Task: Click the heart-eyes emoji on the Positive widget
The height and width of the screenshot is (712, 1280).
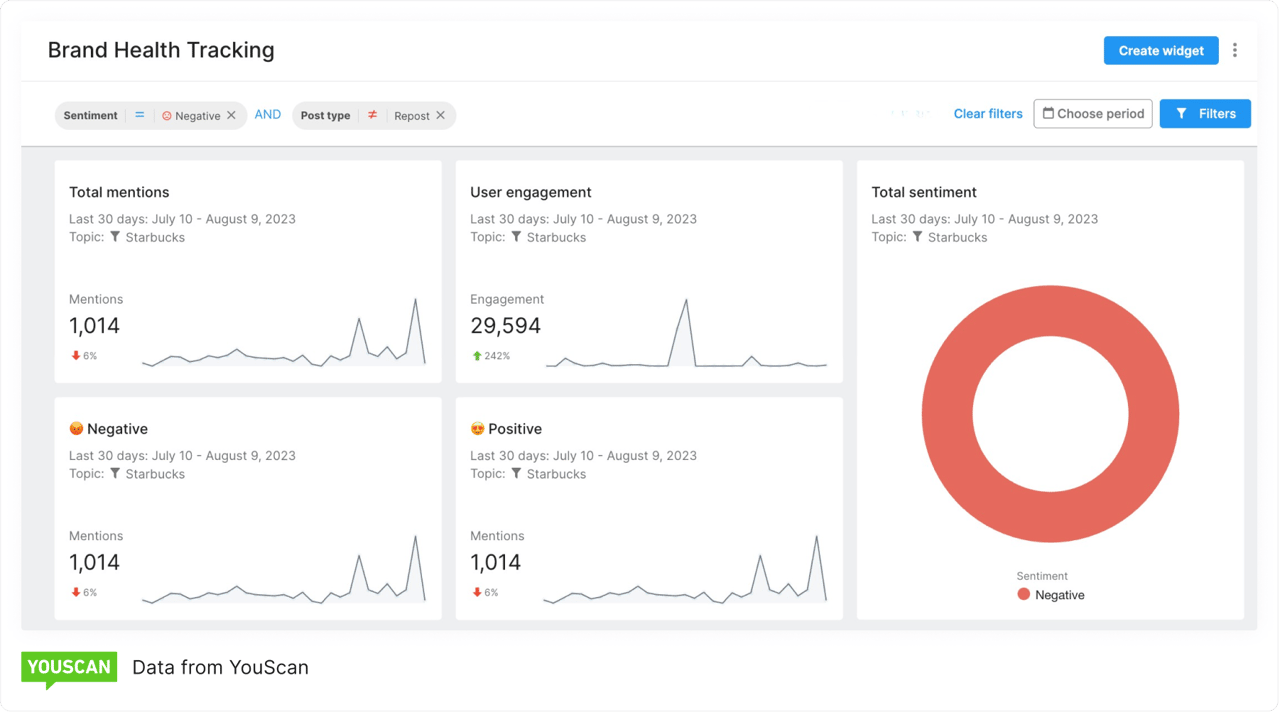Action: point(477,428)
